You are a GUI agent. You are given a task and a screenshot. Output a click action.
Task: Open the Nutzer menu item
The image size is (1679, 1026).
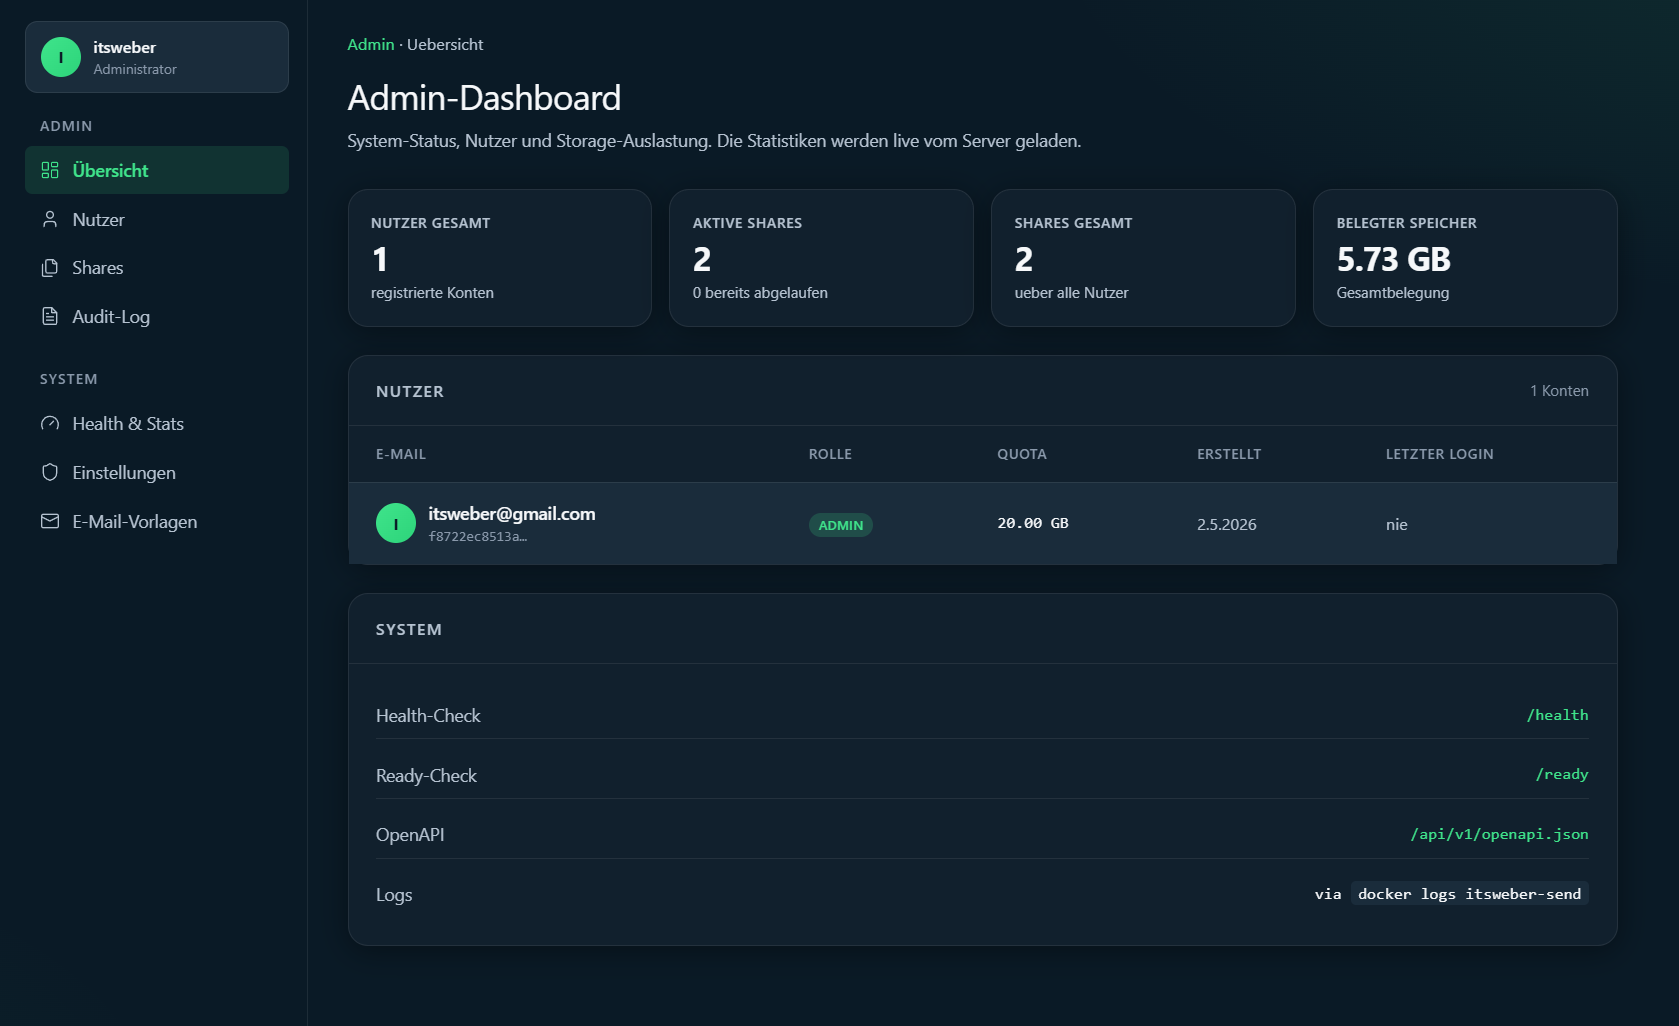pos(157,219)
